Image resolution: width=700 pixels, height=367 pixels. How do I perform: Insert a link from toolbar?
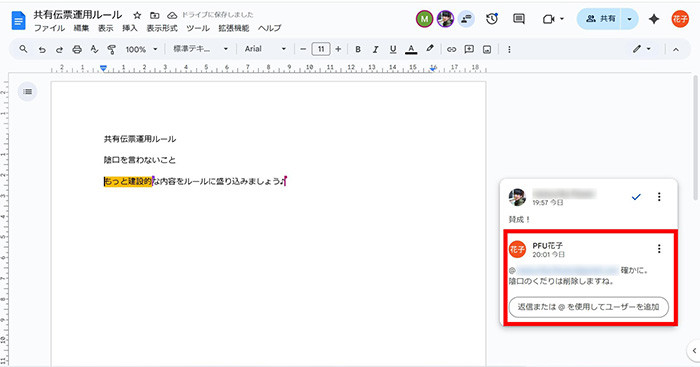(451, 50)
